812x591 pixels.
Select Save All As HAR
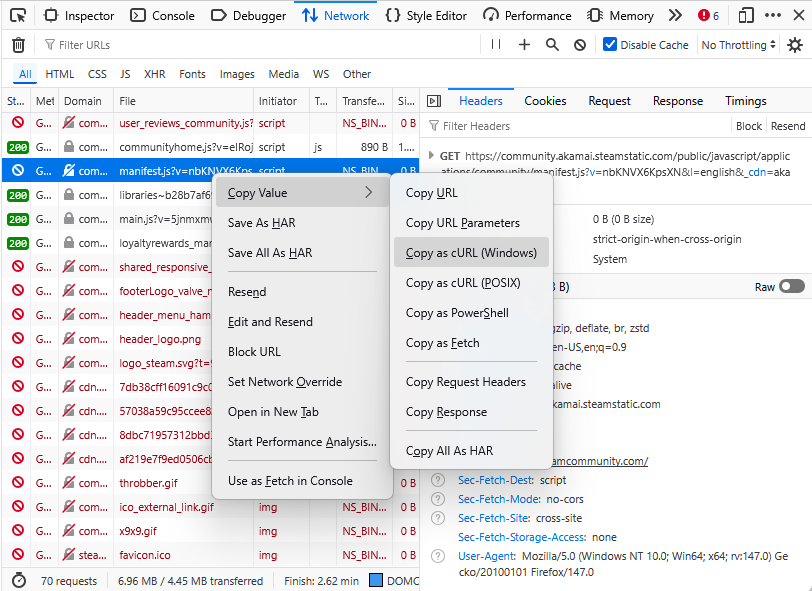pyautogui.click(x=302, y=253)
